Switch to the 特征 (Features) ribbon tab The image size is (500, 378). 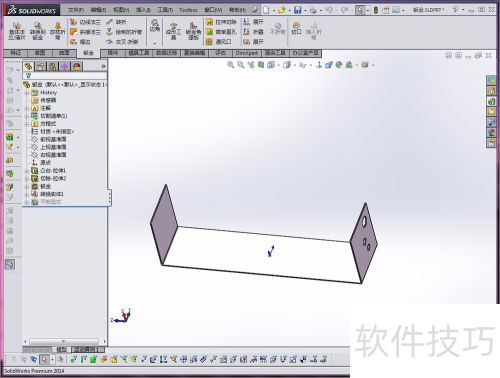[x=16, y=53]
